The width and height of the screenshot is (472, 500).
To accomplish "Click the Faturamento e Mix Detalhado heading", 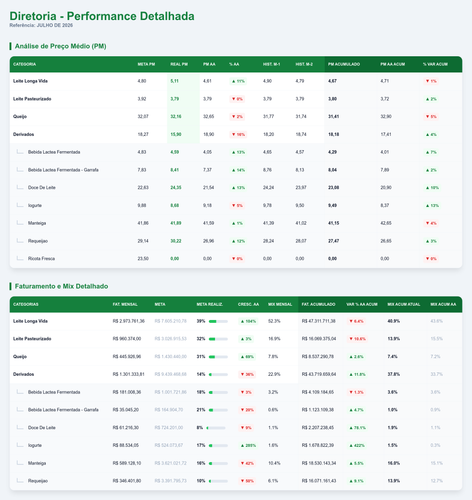I will (61, 286).
